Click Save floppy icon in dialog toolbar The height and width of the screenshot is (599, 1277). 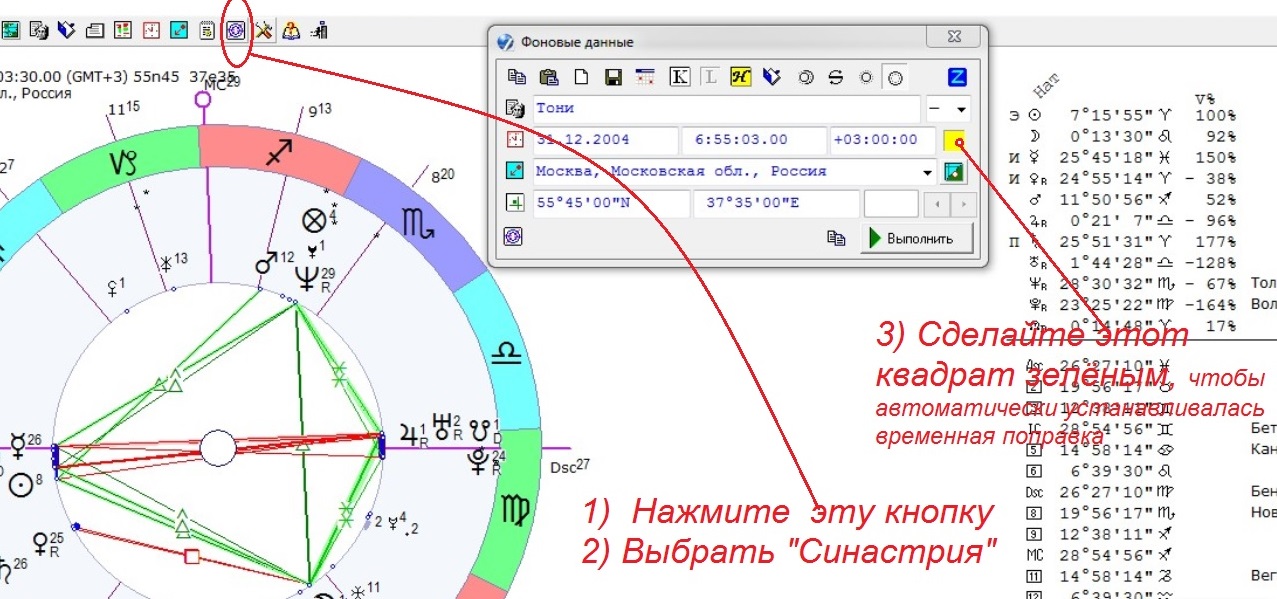click(613, 76)
